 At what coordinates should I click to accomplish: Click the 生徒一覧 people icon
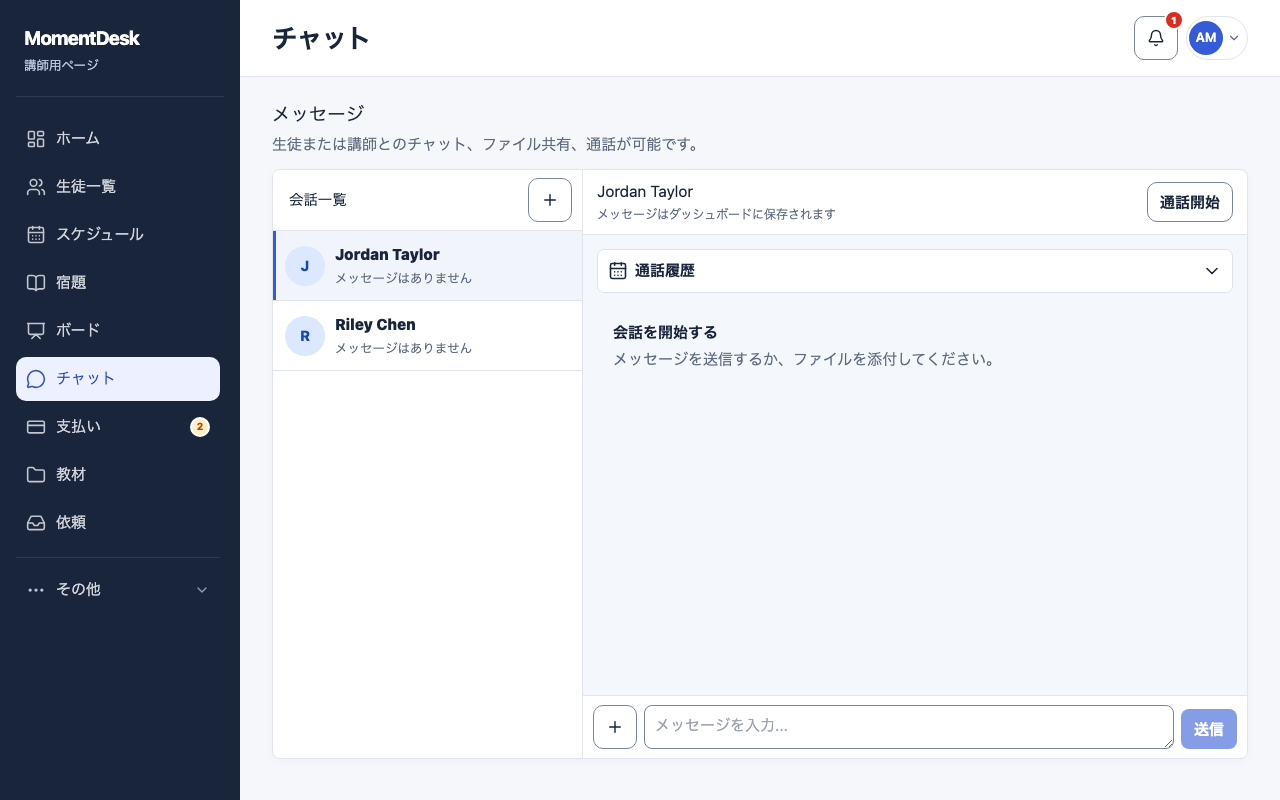click(36, 186)
